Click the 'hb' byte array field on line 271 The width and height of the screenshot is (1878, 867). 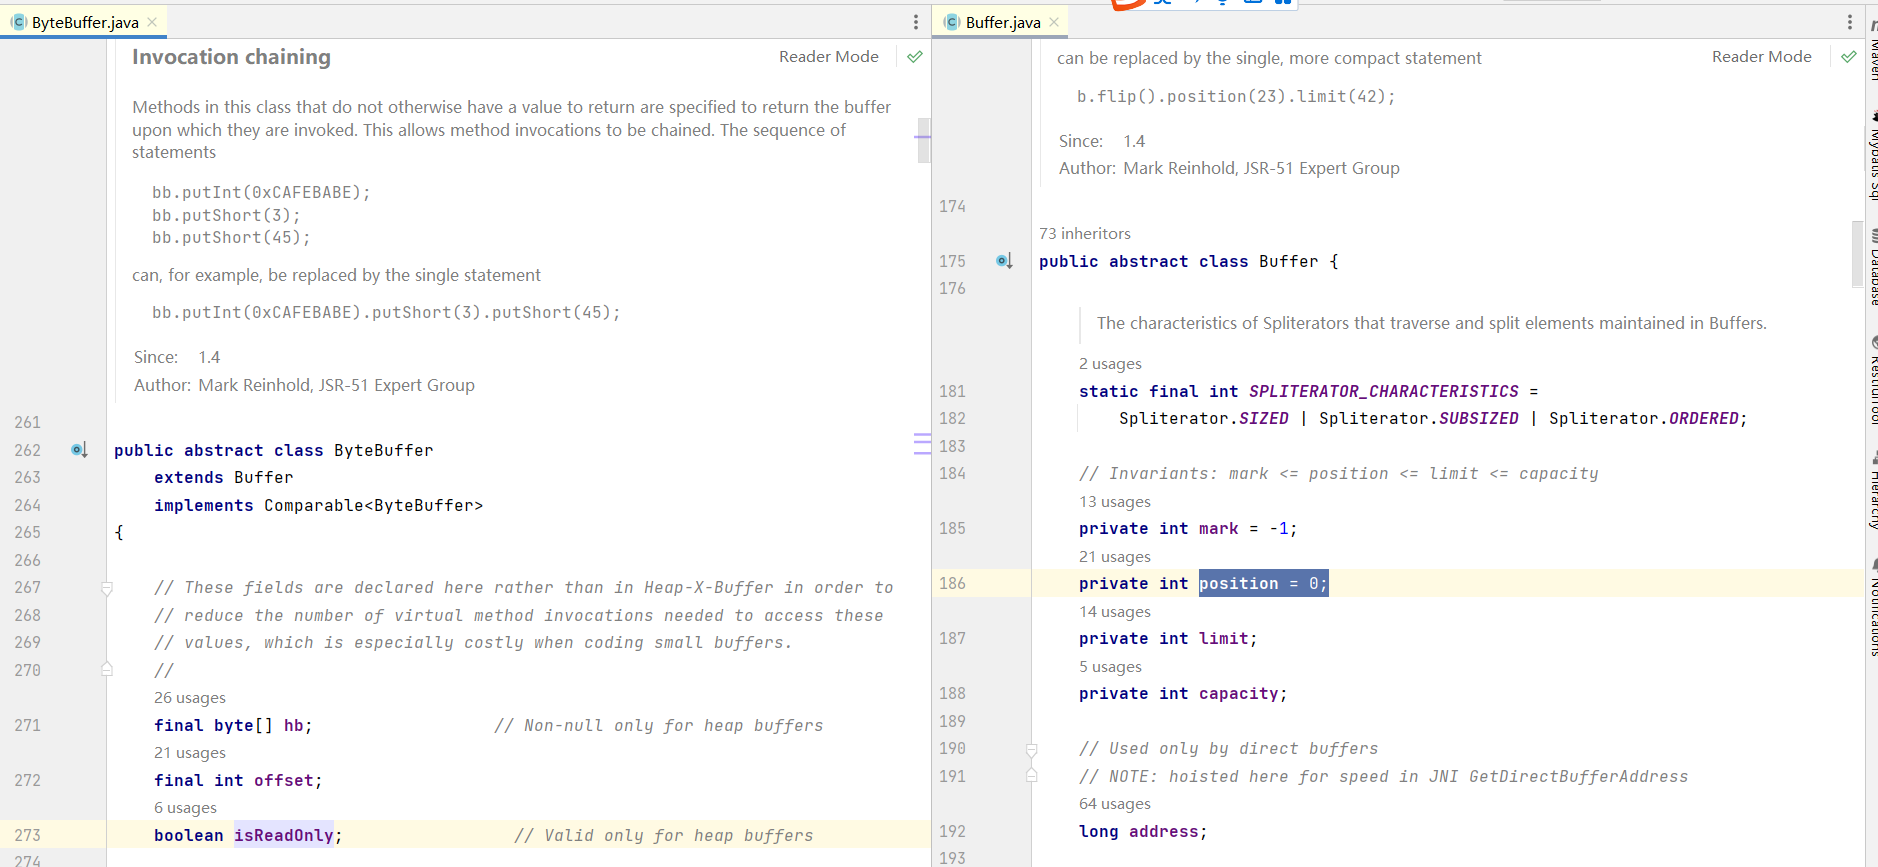tap(293, 726)
